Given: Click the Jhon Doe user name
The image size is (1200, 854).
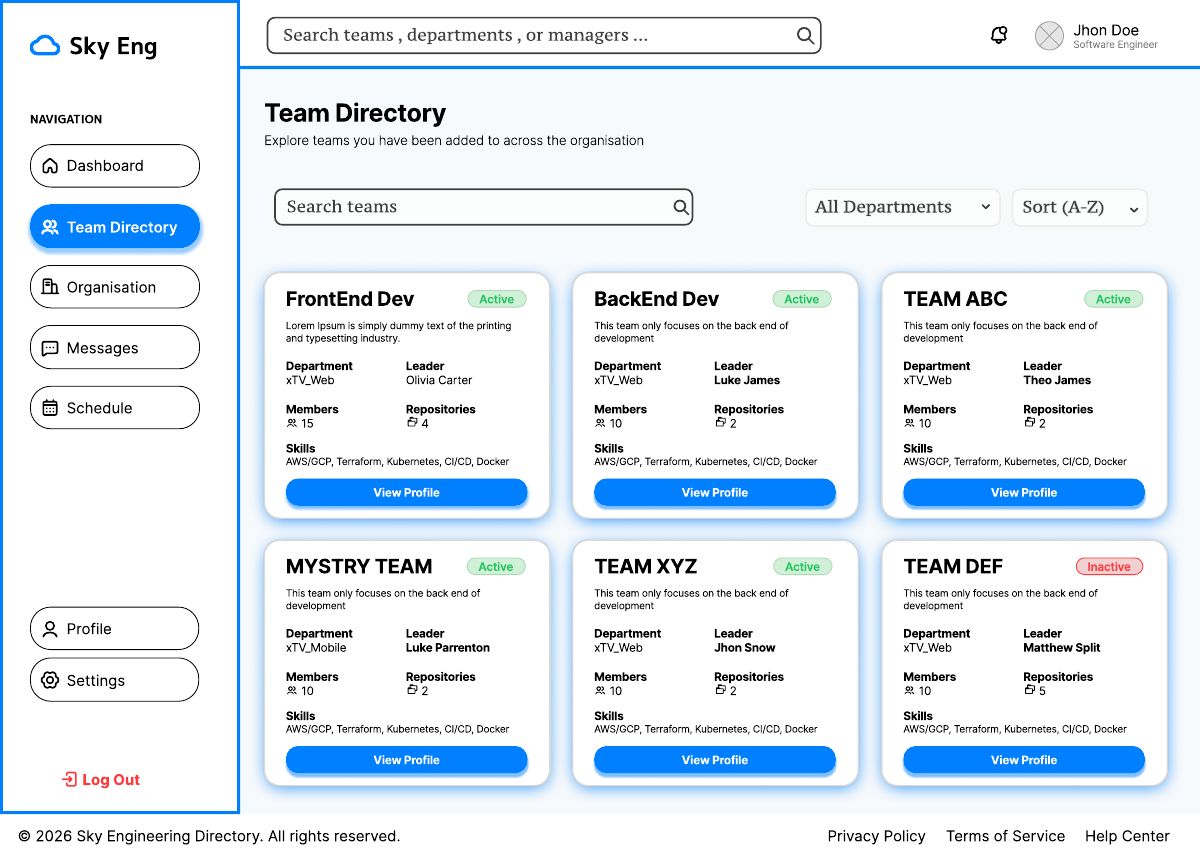Looking at the screenshot, I should (1106, 30).
